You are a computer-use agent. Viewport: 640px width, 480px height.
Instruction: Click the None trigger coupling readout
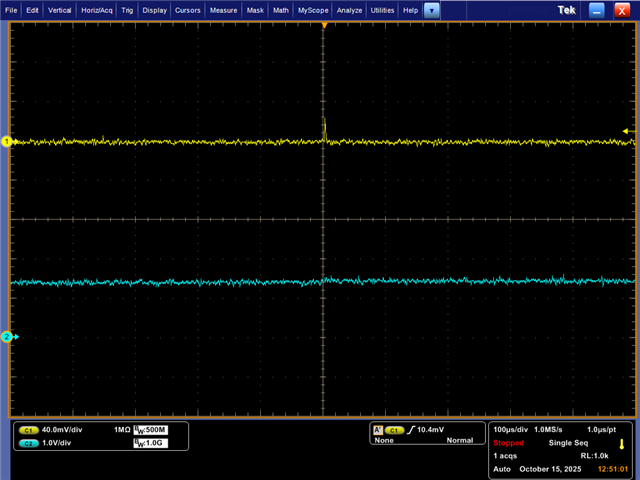(384, 440)
